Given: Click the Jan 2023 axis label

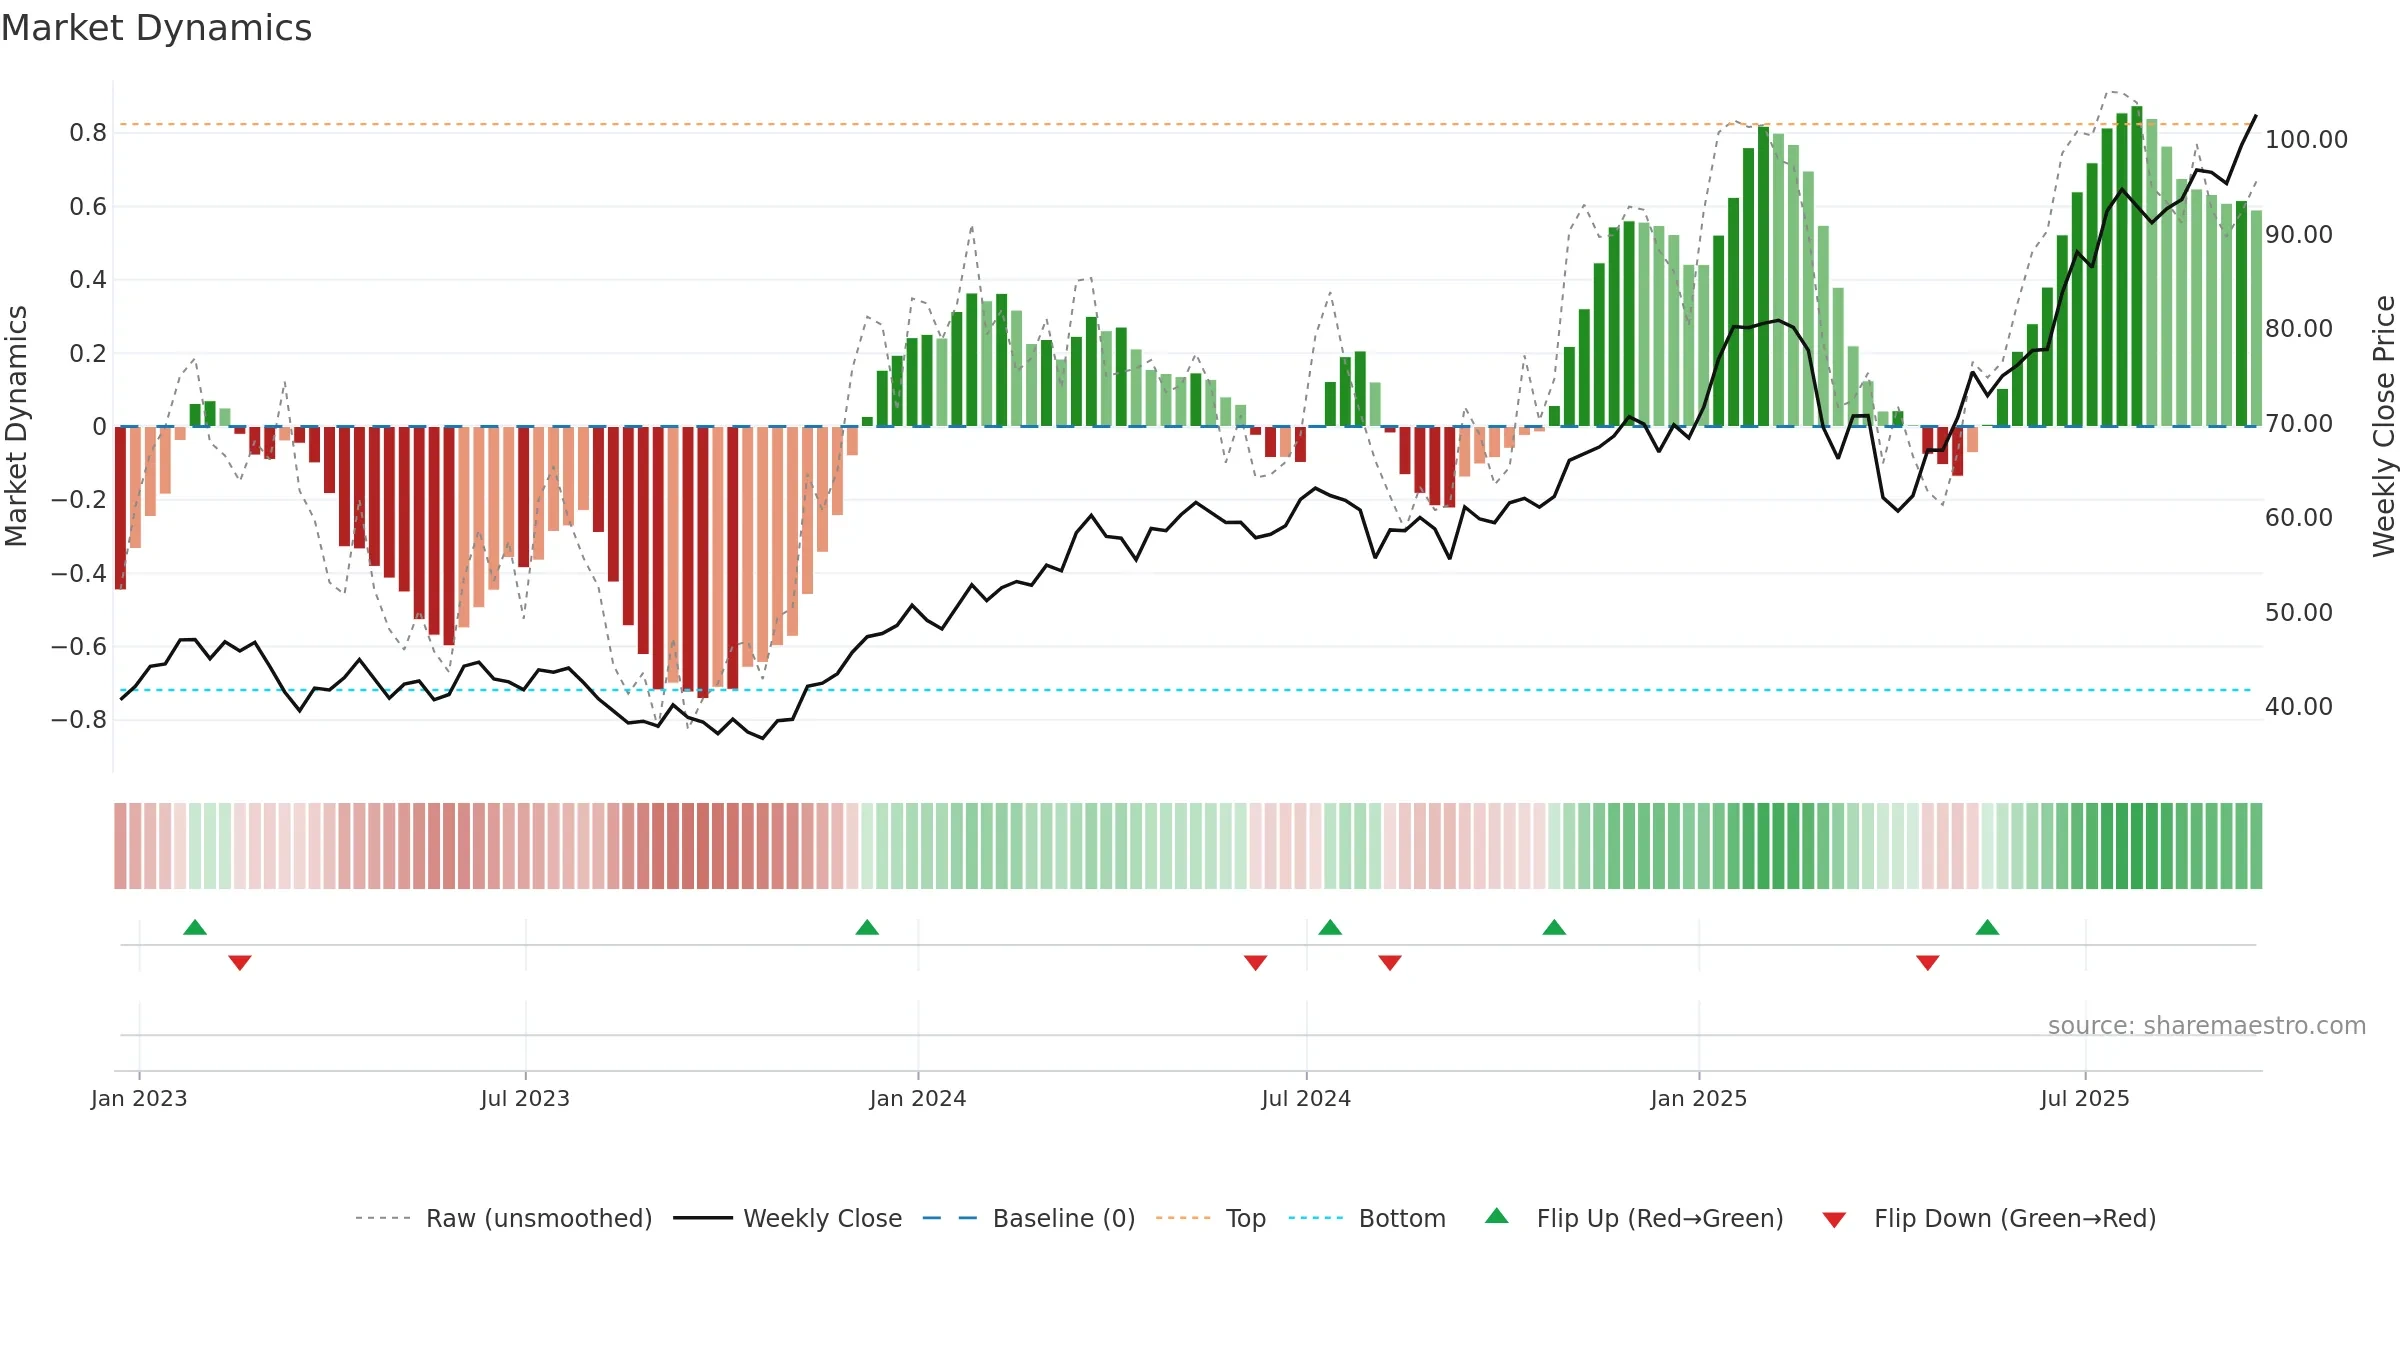Looking at the screenshot, I should [139, 1098].
